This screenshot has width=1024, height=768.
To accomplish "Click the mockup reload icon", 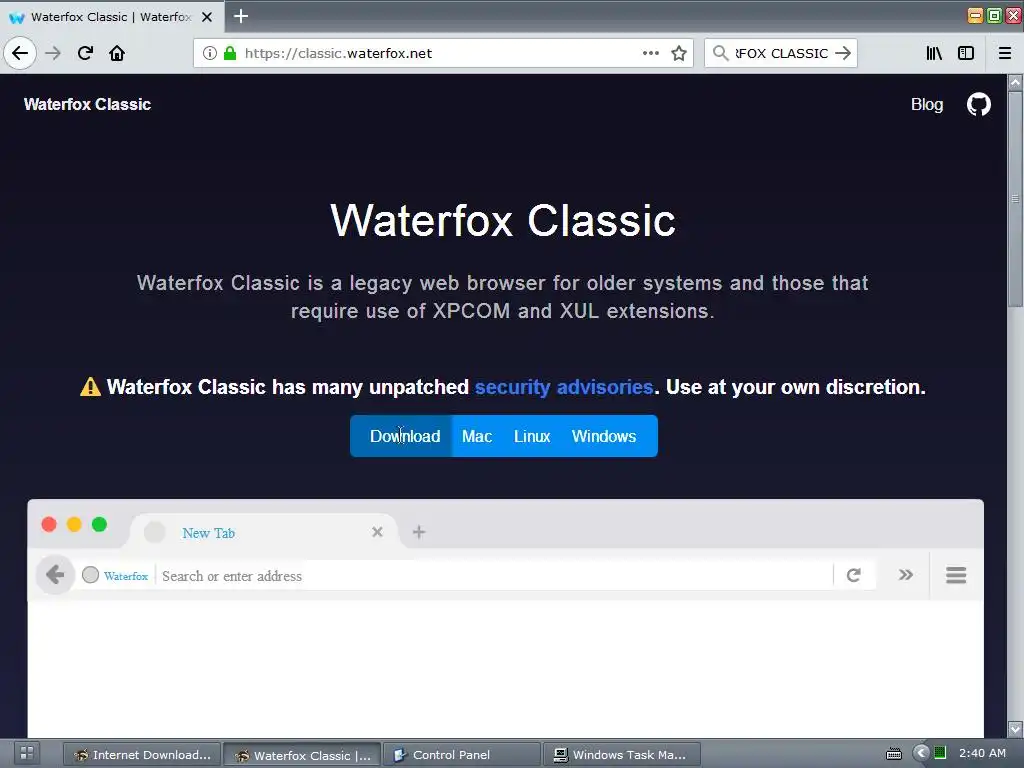I will (854, 575).
